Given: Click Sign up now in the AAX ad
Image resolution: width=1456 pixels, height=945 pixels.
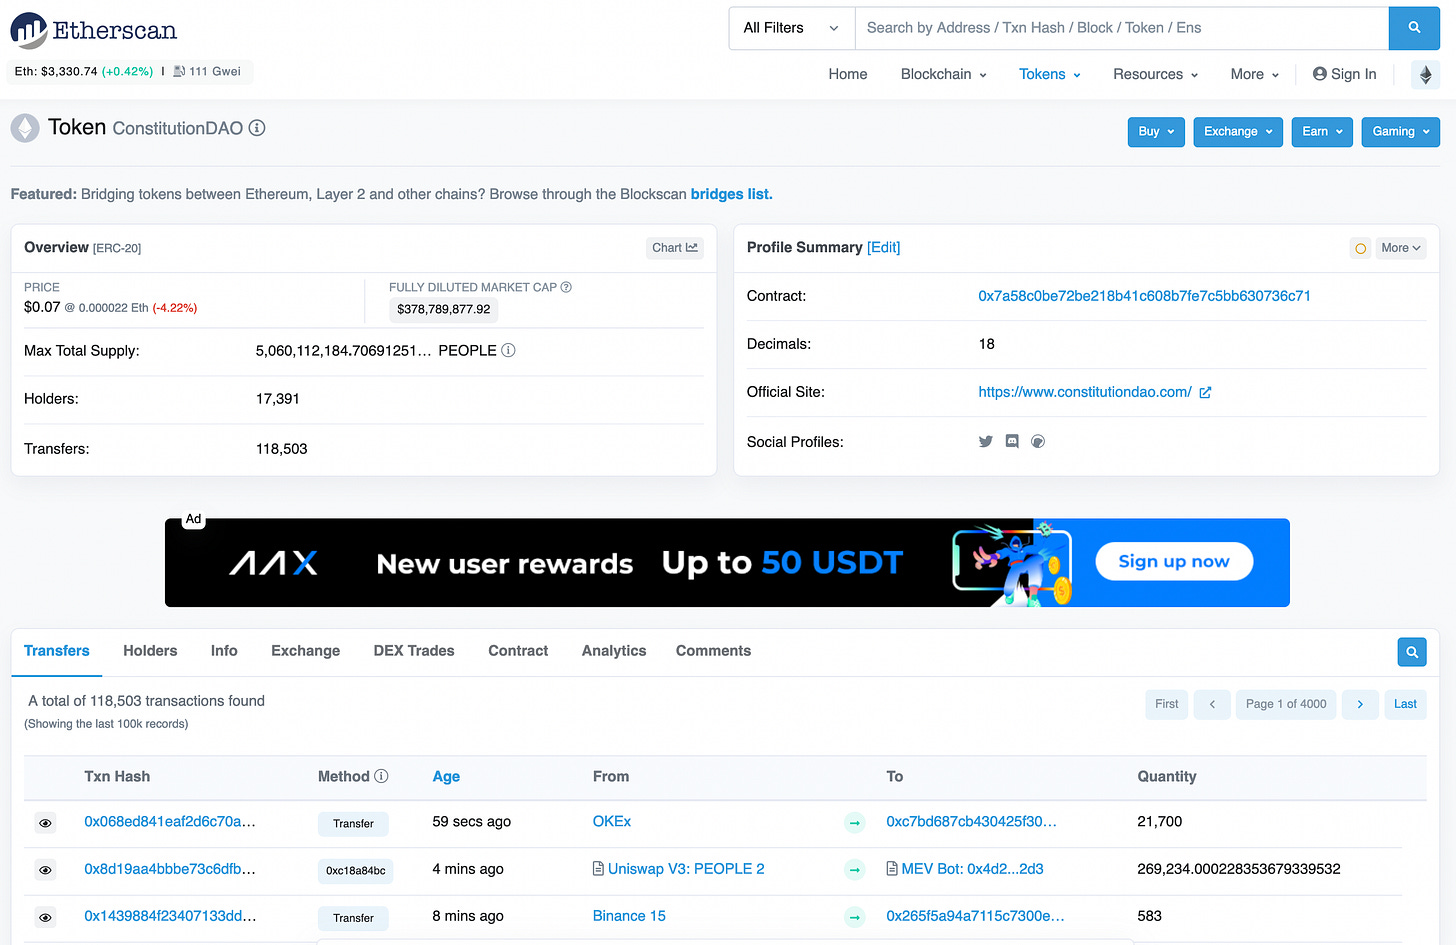Looking at the screenshot, I should tap(1174, 562).
